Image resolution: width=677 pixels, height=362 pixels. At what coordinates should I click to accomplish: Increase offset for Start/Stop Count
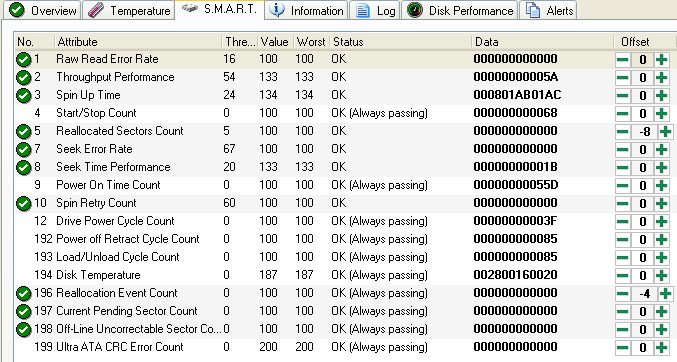[x=661, y=114]
